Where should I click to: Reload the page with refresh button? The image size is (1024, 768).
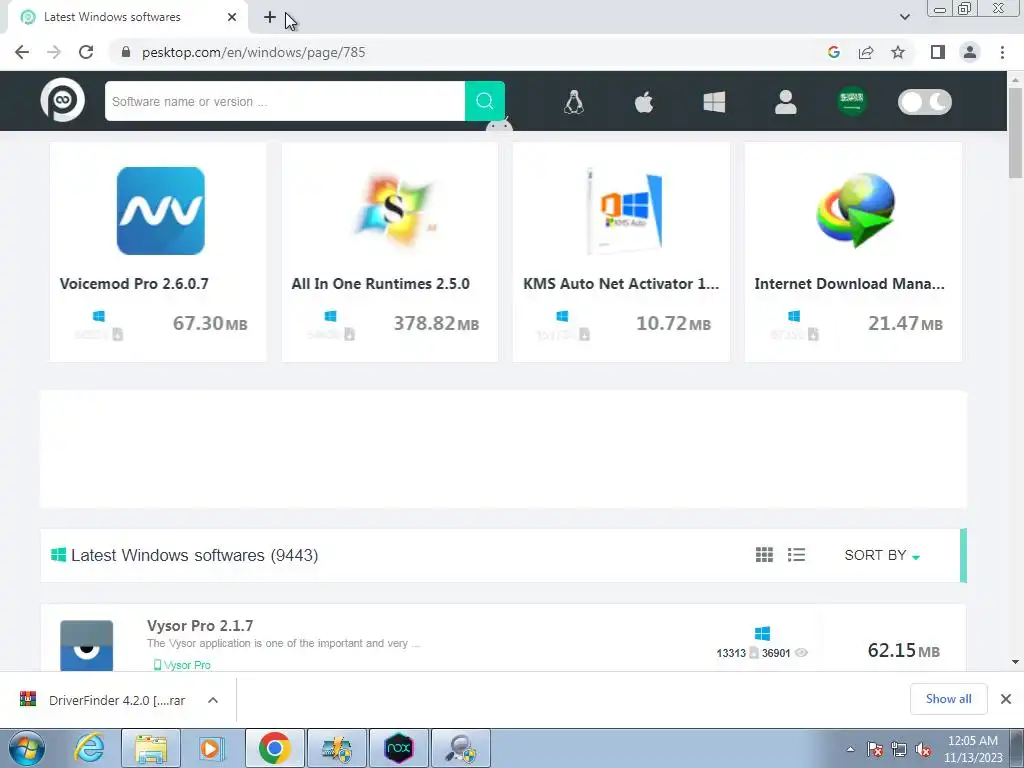(86, 52)
